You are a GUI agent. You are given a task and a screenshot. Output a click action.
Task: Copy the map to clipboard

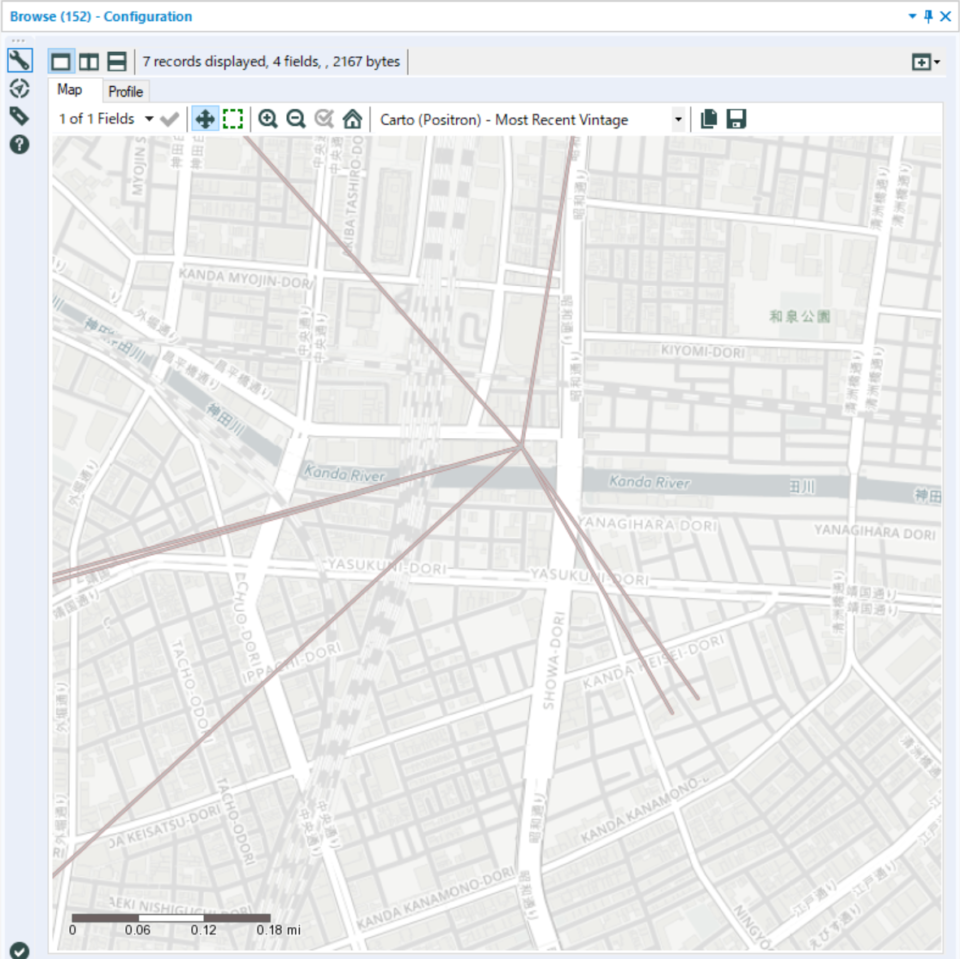tap(709, 119)
